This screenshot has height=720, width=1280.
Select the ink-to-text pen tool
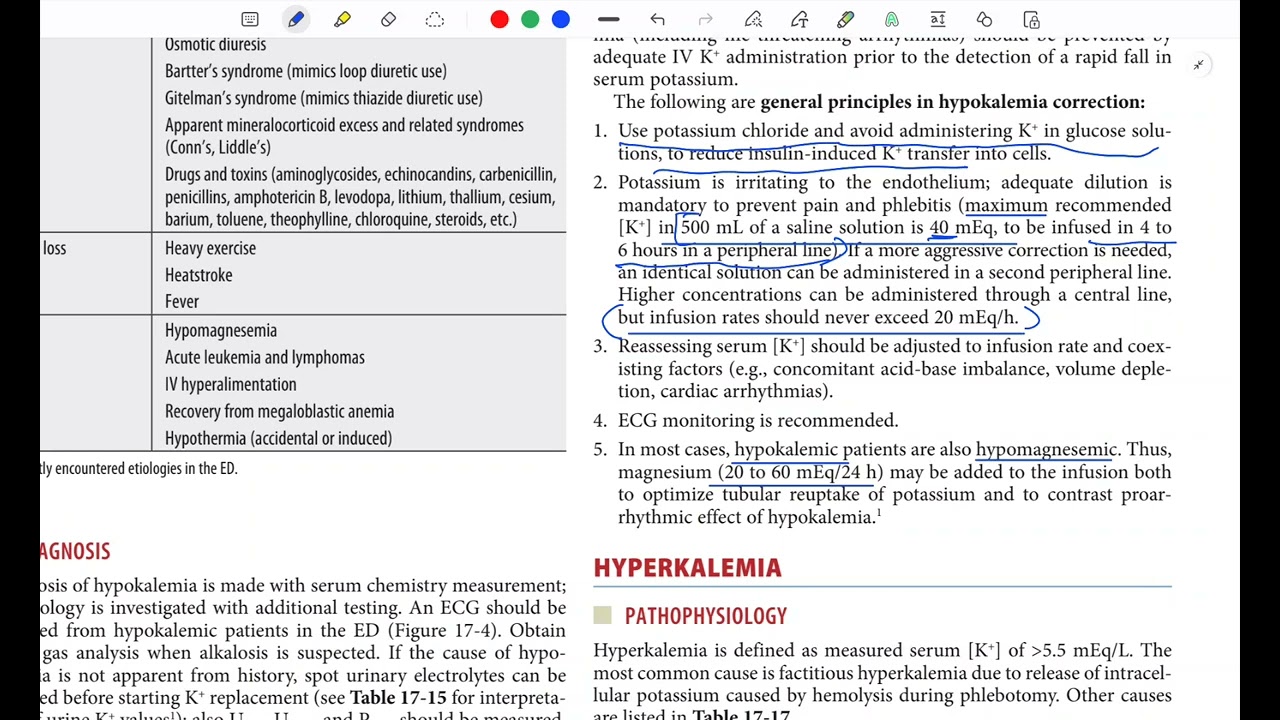tap(799, 19)
